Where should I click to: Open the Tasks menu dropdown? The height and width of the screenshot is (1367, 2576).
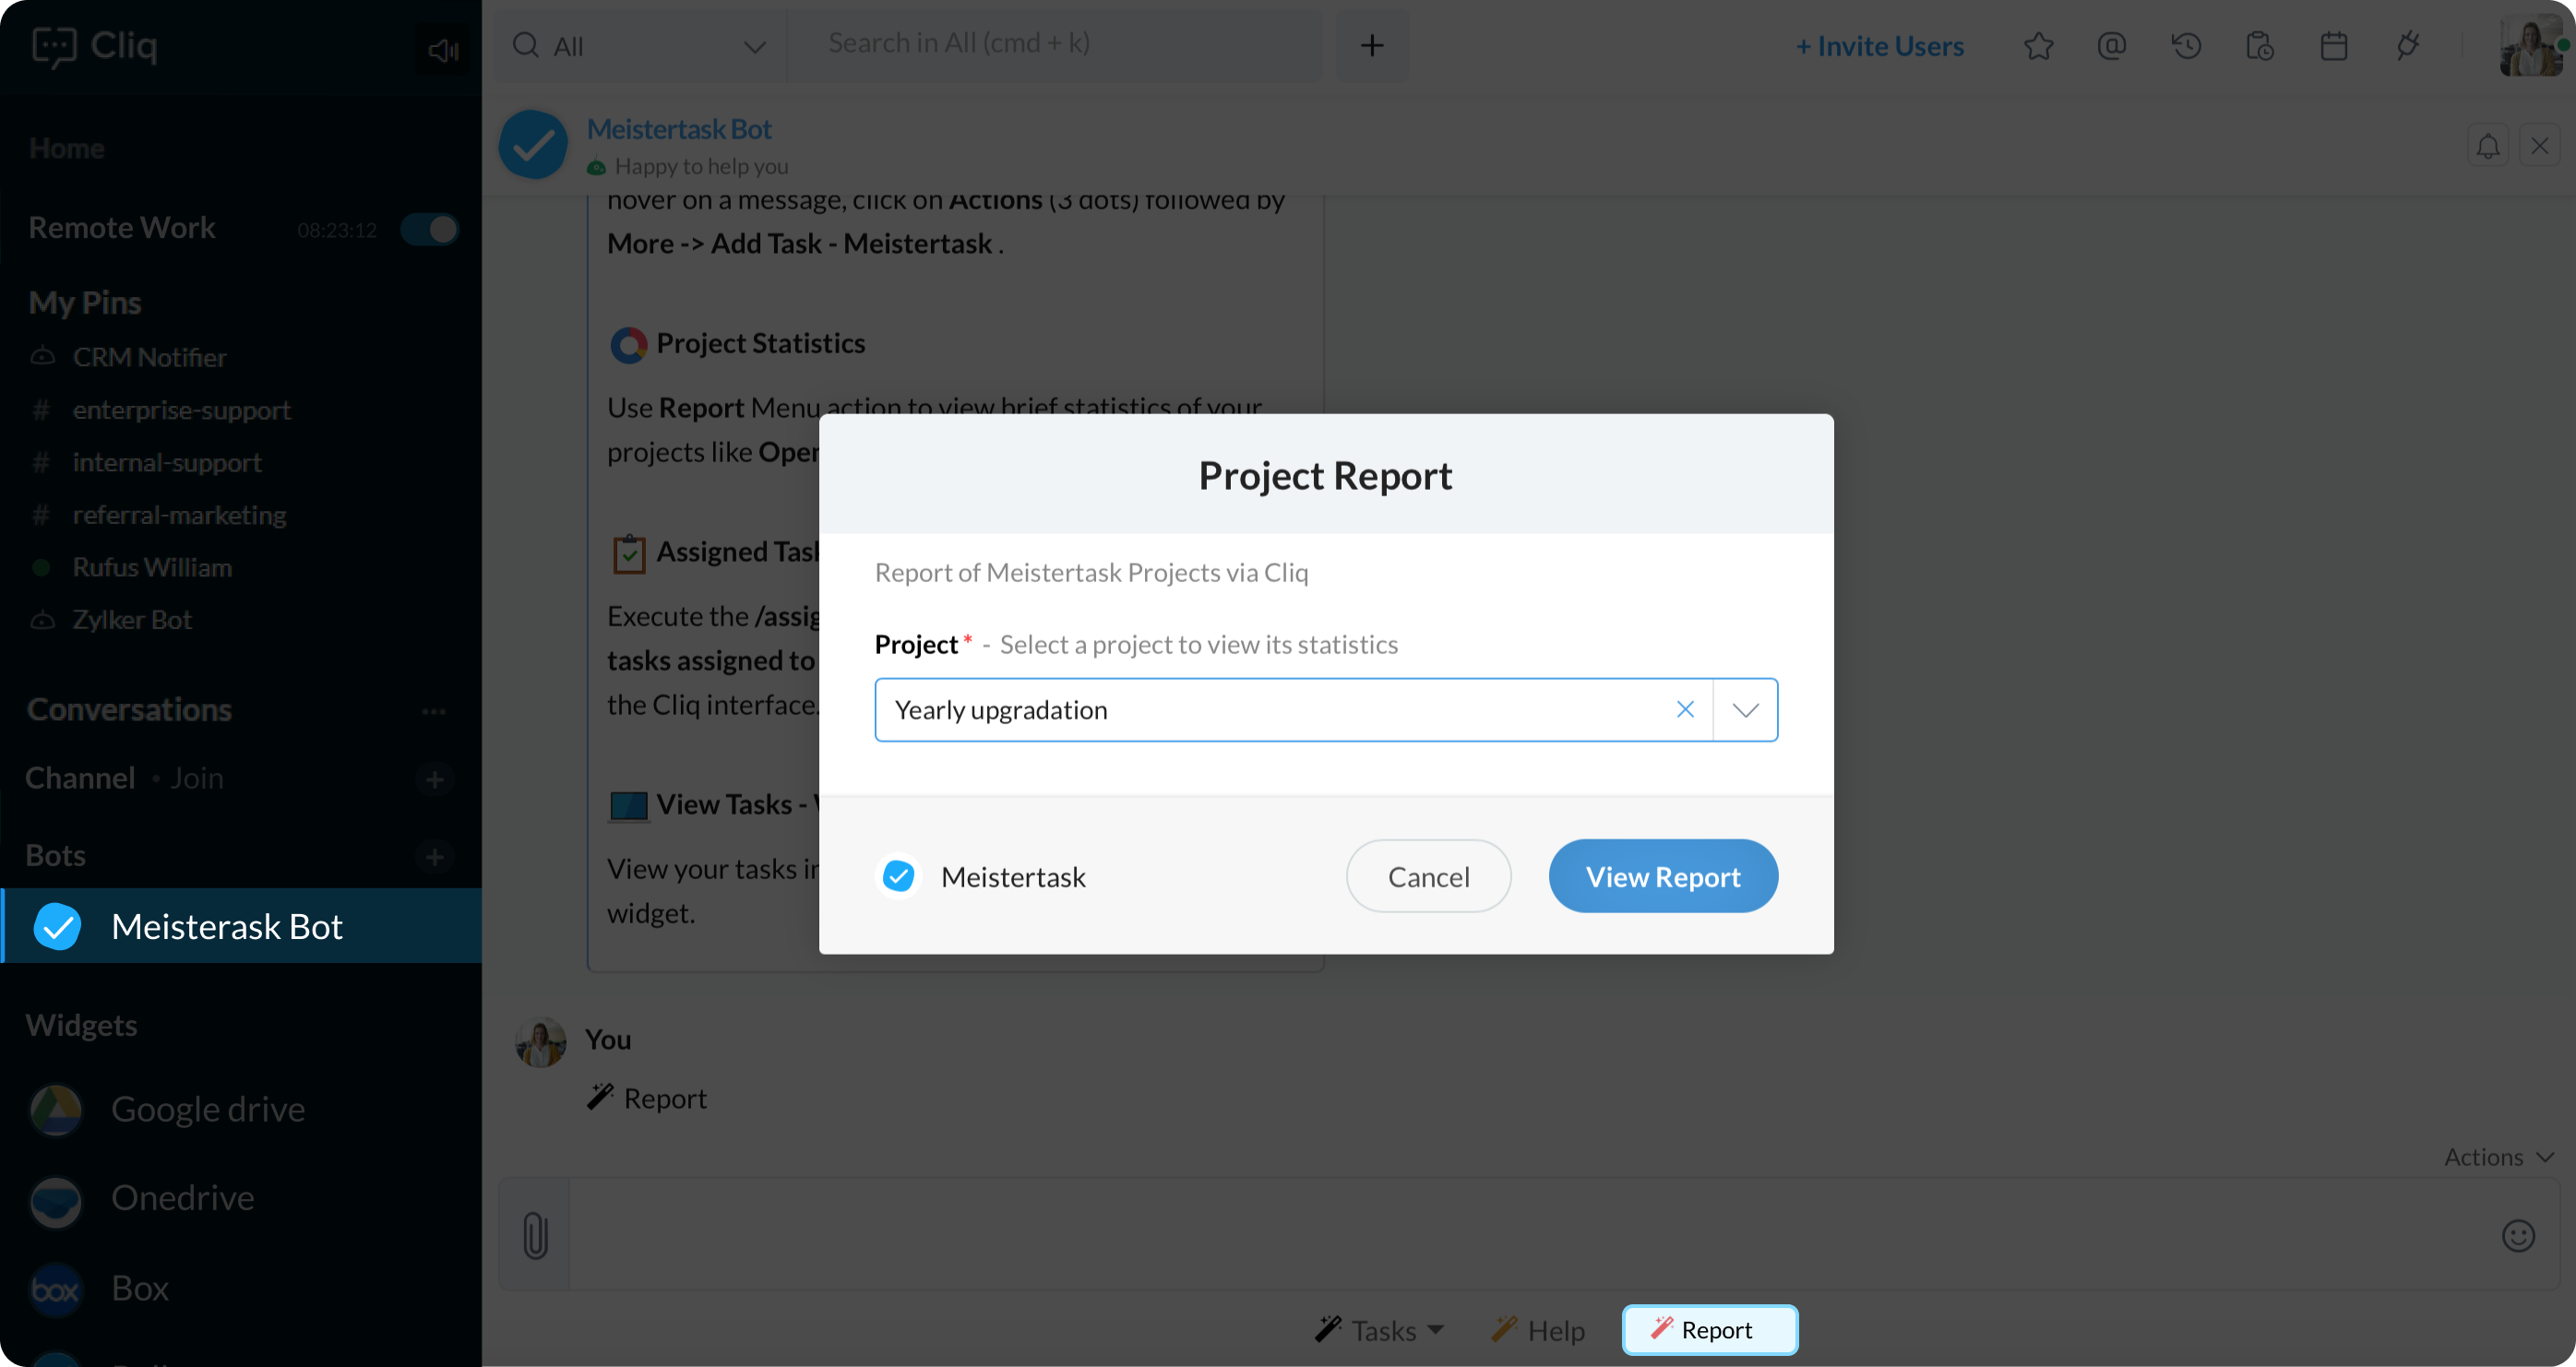click(x=1379, y=1330)
